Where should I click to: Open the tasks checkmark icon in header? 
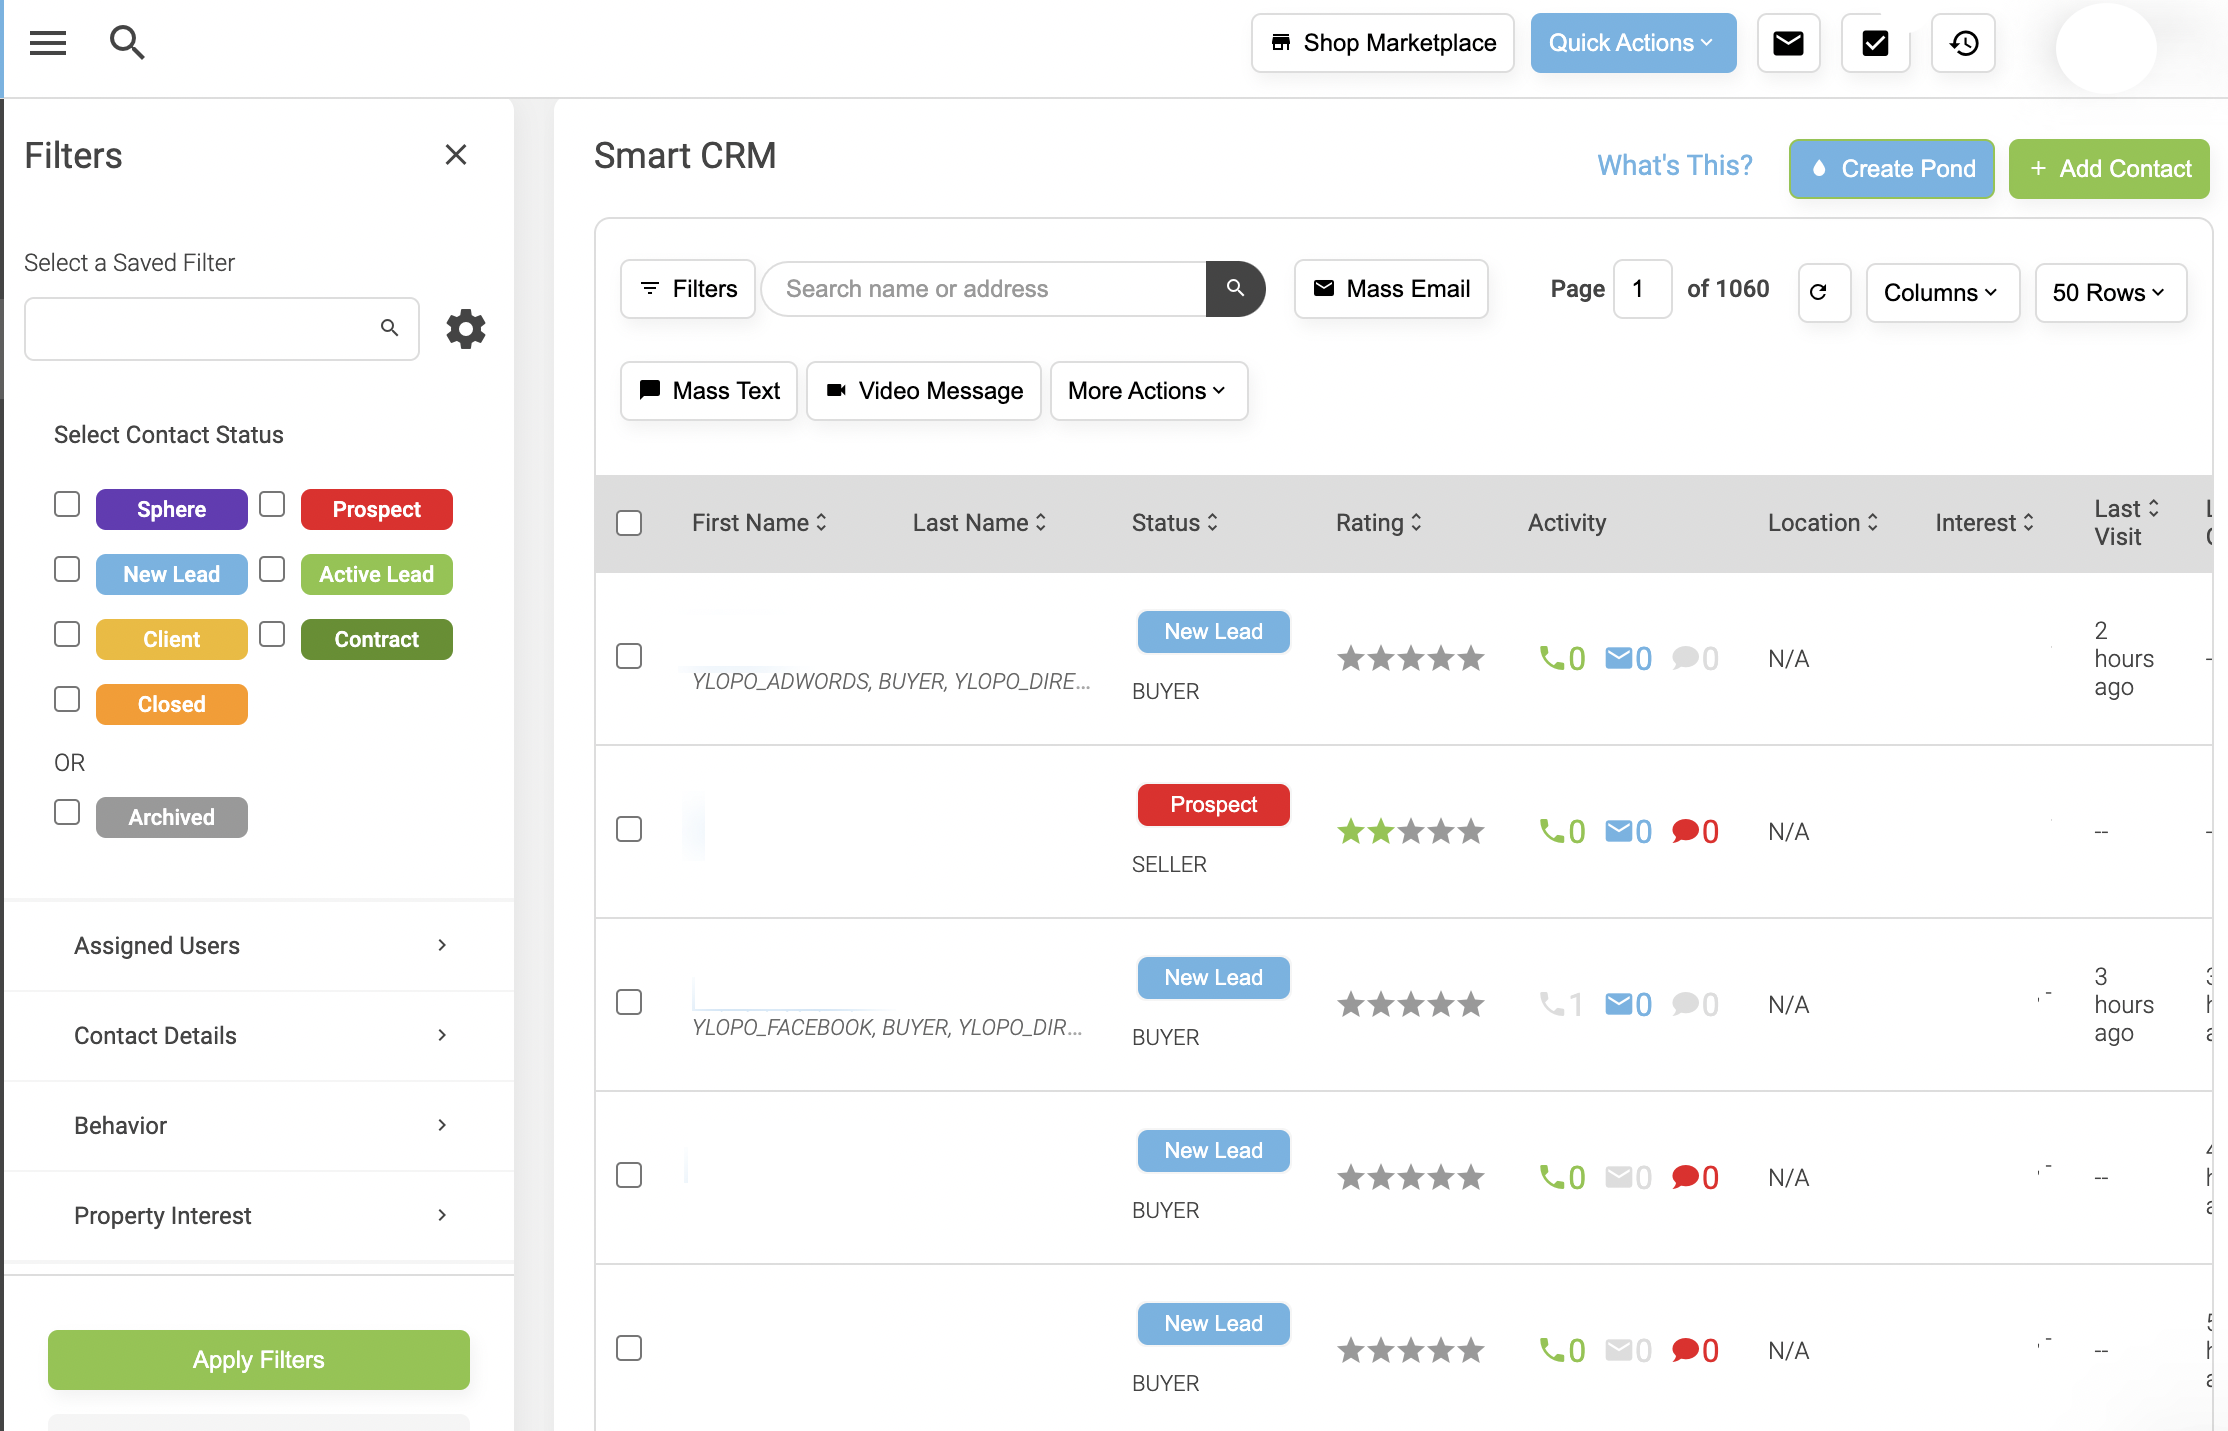click(1875, 43)
